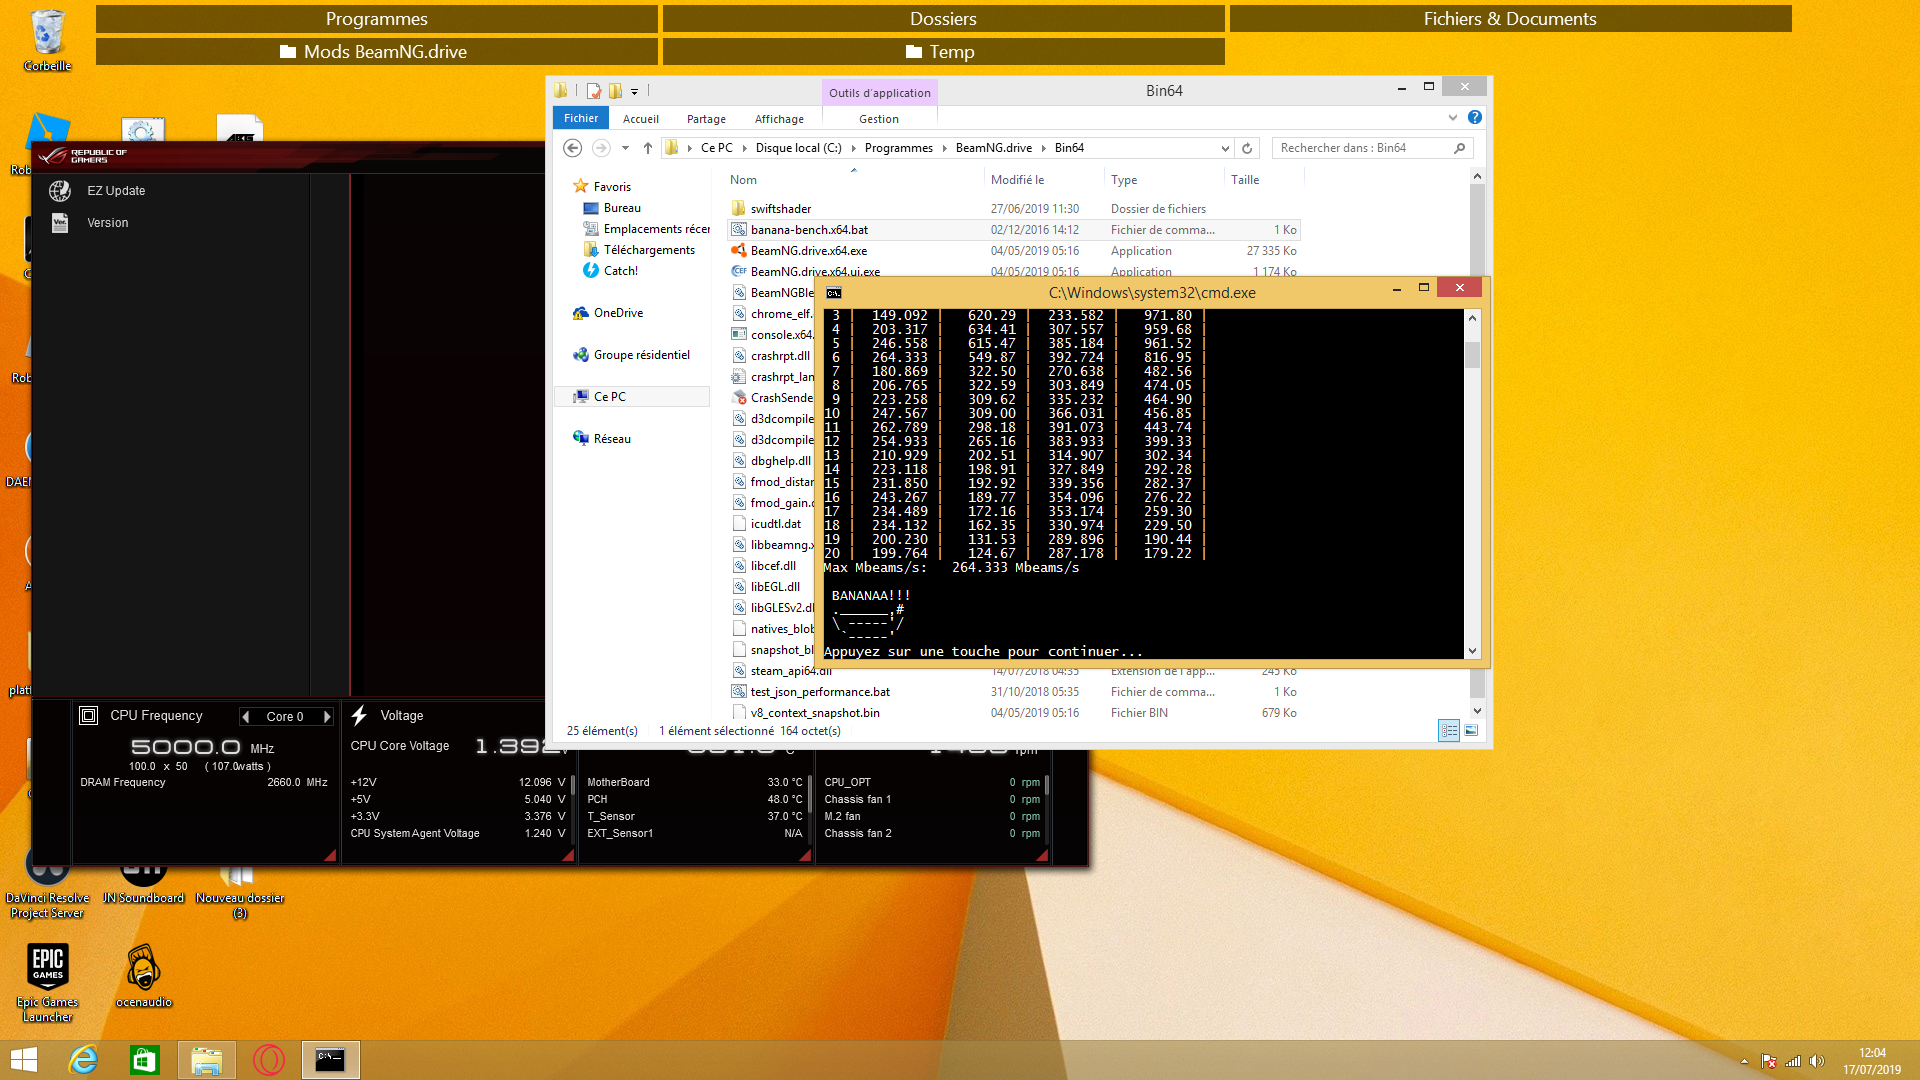
Task: Sort files by Nom column header
Action: point(743,180)
